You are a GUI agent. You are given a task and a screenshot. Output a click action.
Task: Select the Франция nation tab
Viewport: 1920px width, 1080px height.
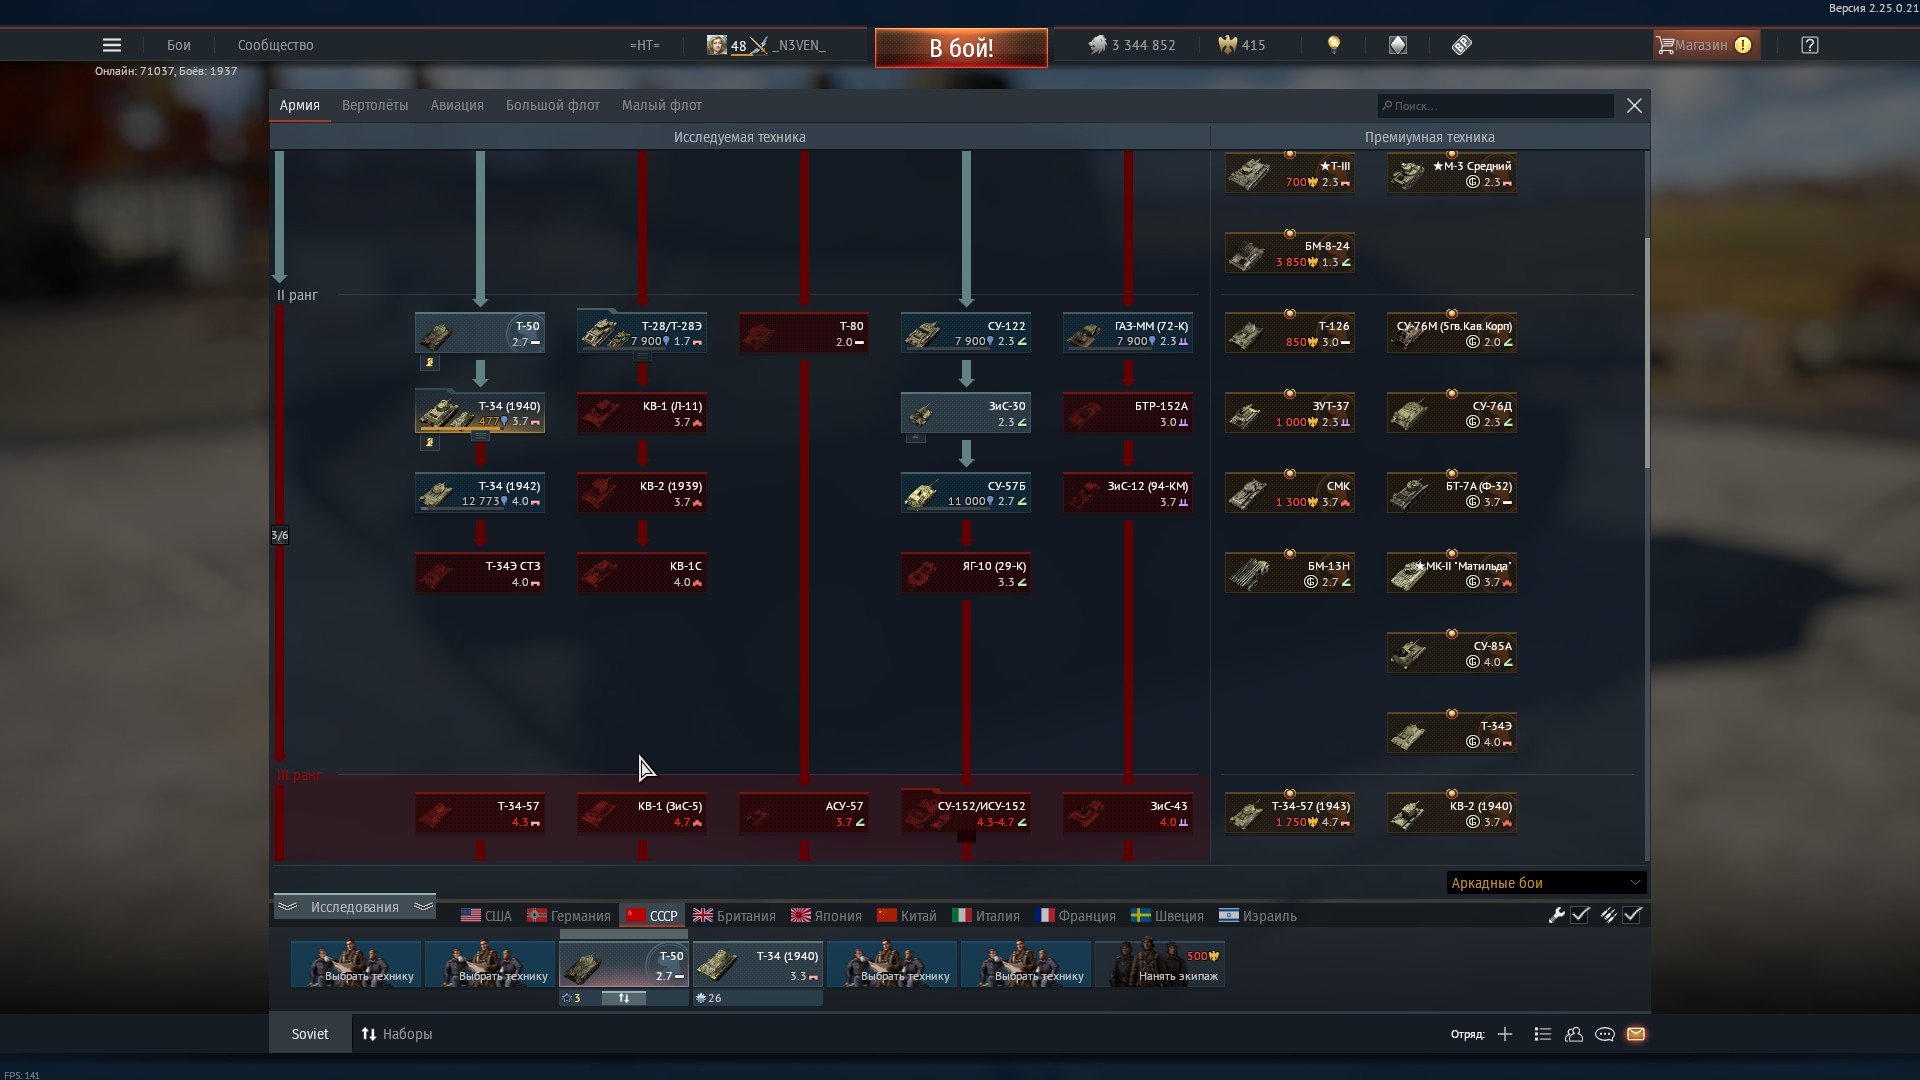[1076, 916]
